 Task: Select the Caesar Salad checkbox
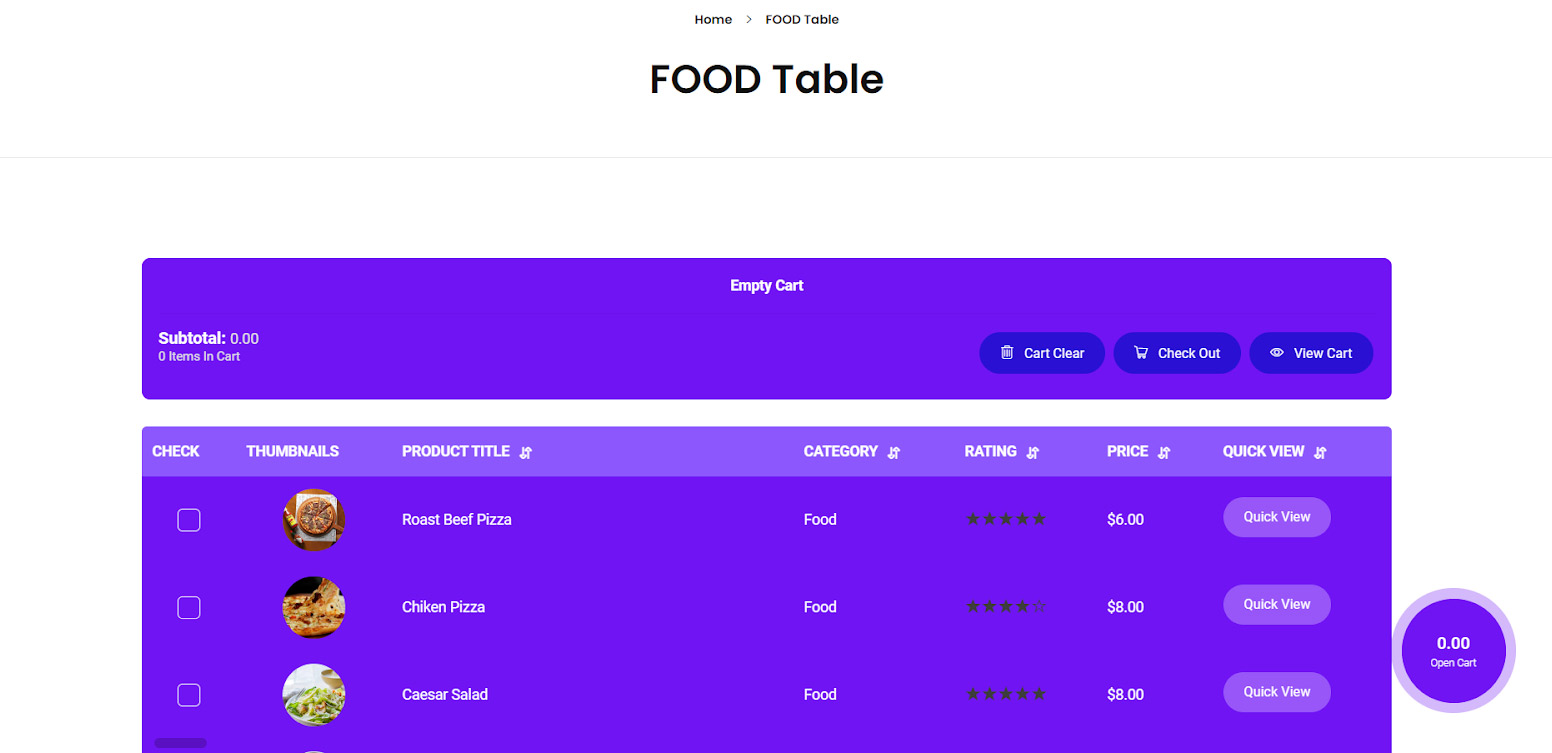[189, 695]
